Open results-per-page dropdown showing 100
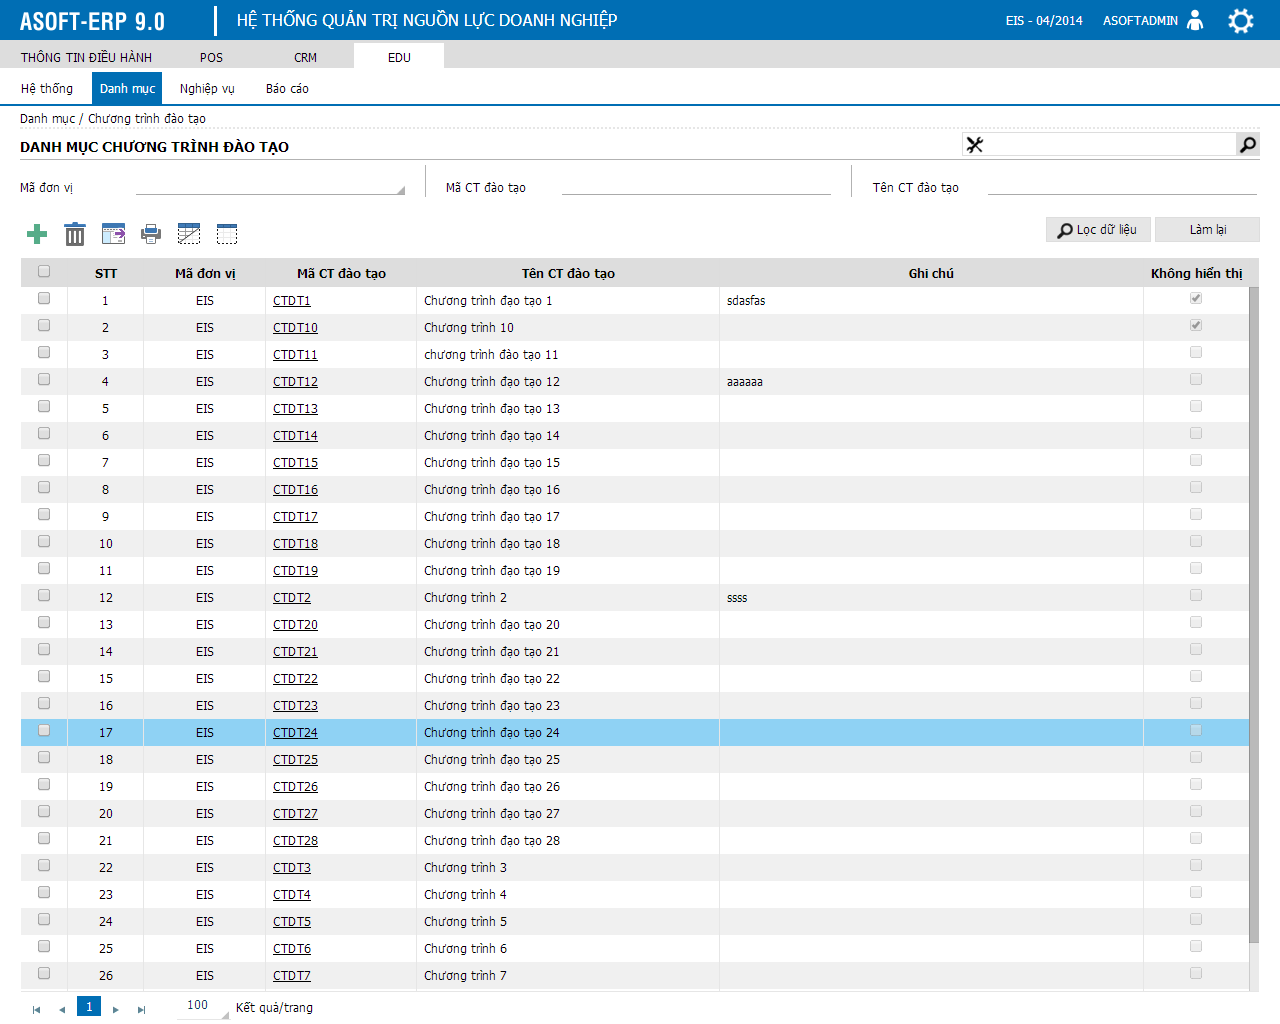 (203, 1006)
